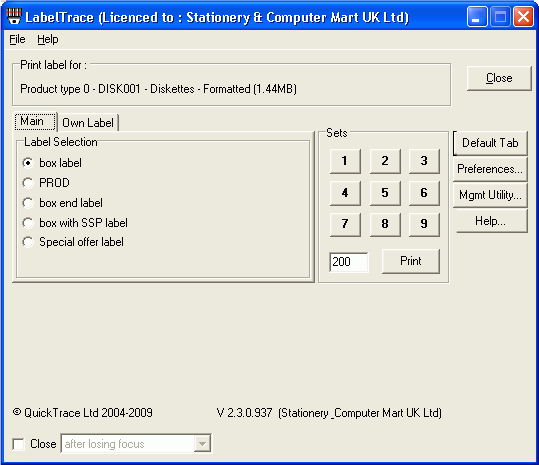Choose the box end label option
This screenshot has width=539, height=465.
point(28,203)
